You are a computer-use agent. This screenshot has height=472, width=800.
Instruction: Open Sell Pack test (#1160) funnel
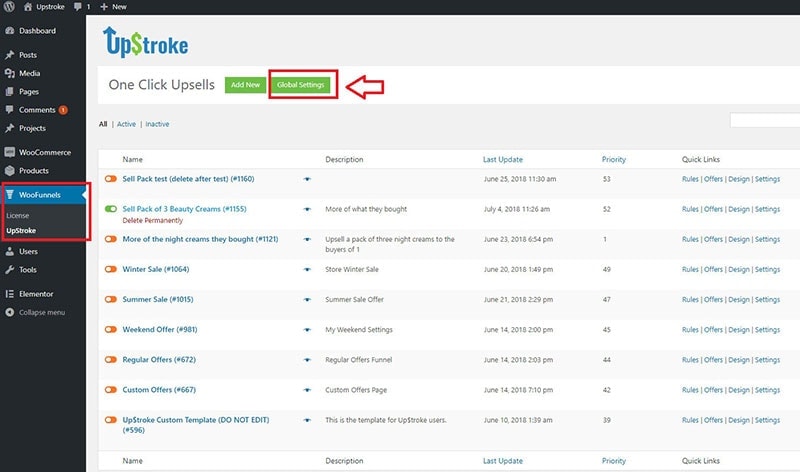(188, 179)
